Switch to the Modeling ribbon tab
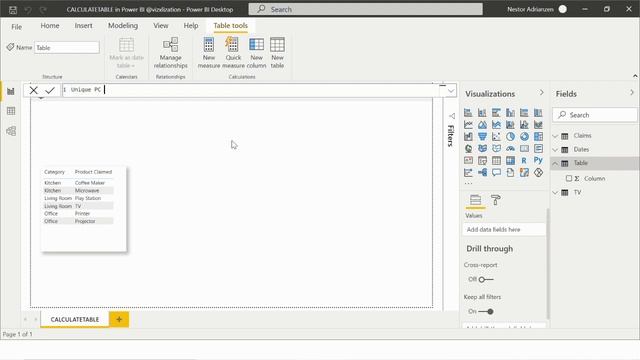The height and width of the screenshot is (360, 640). 123,26
